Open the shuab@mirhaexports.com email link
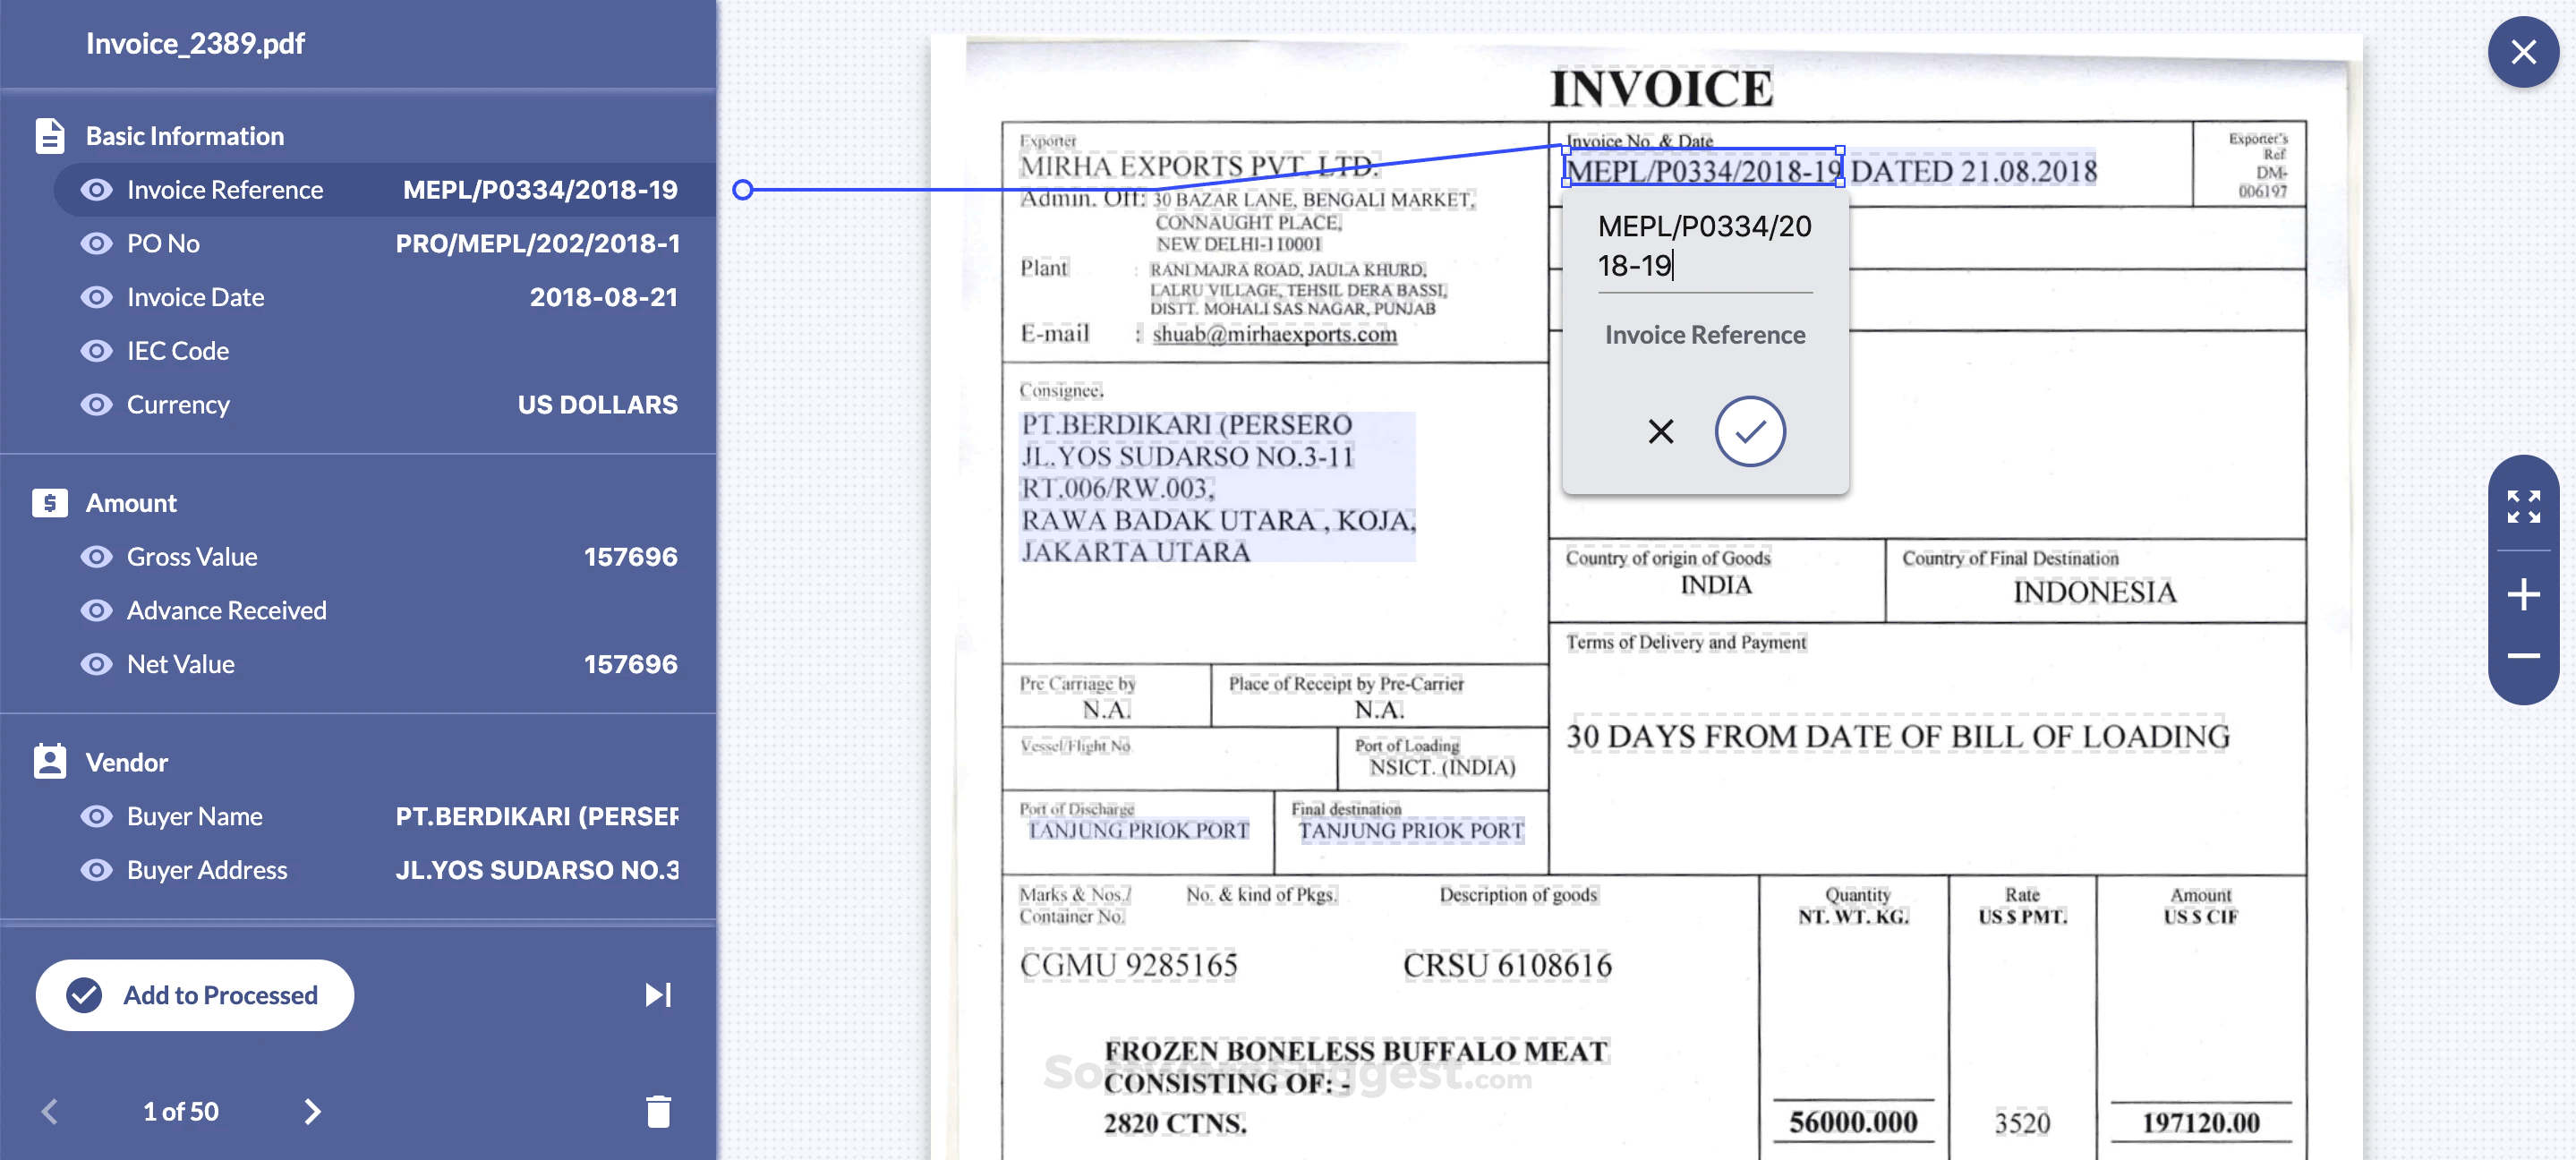Image resolution: width=2576 pixels, height=1160 pixels. [x=1274, y=334]
